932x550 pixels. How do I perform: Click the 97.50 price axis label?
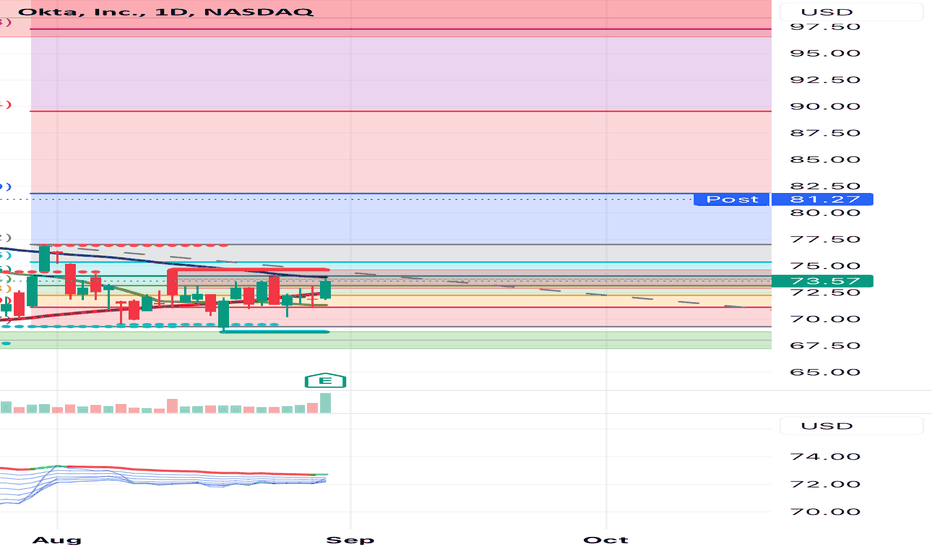[825, 27]
